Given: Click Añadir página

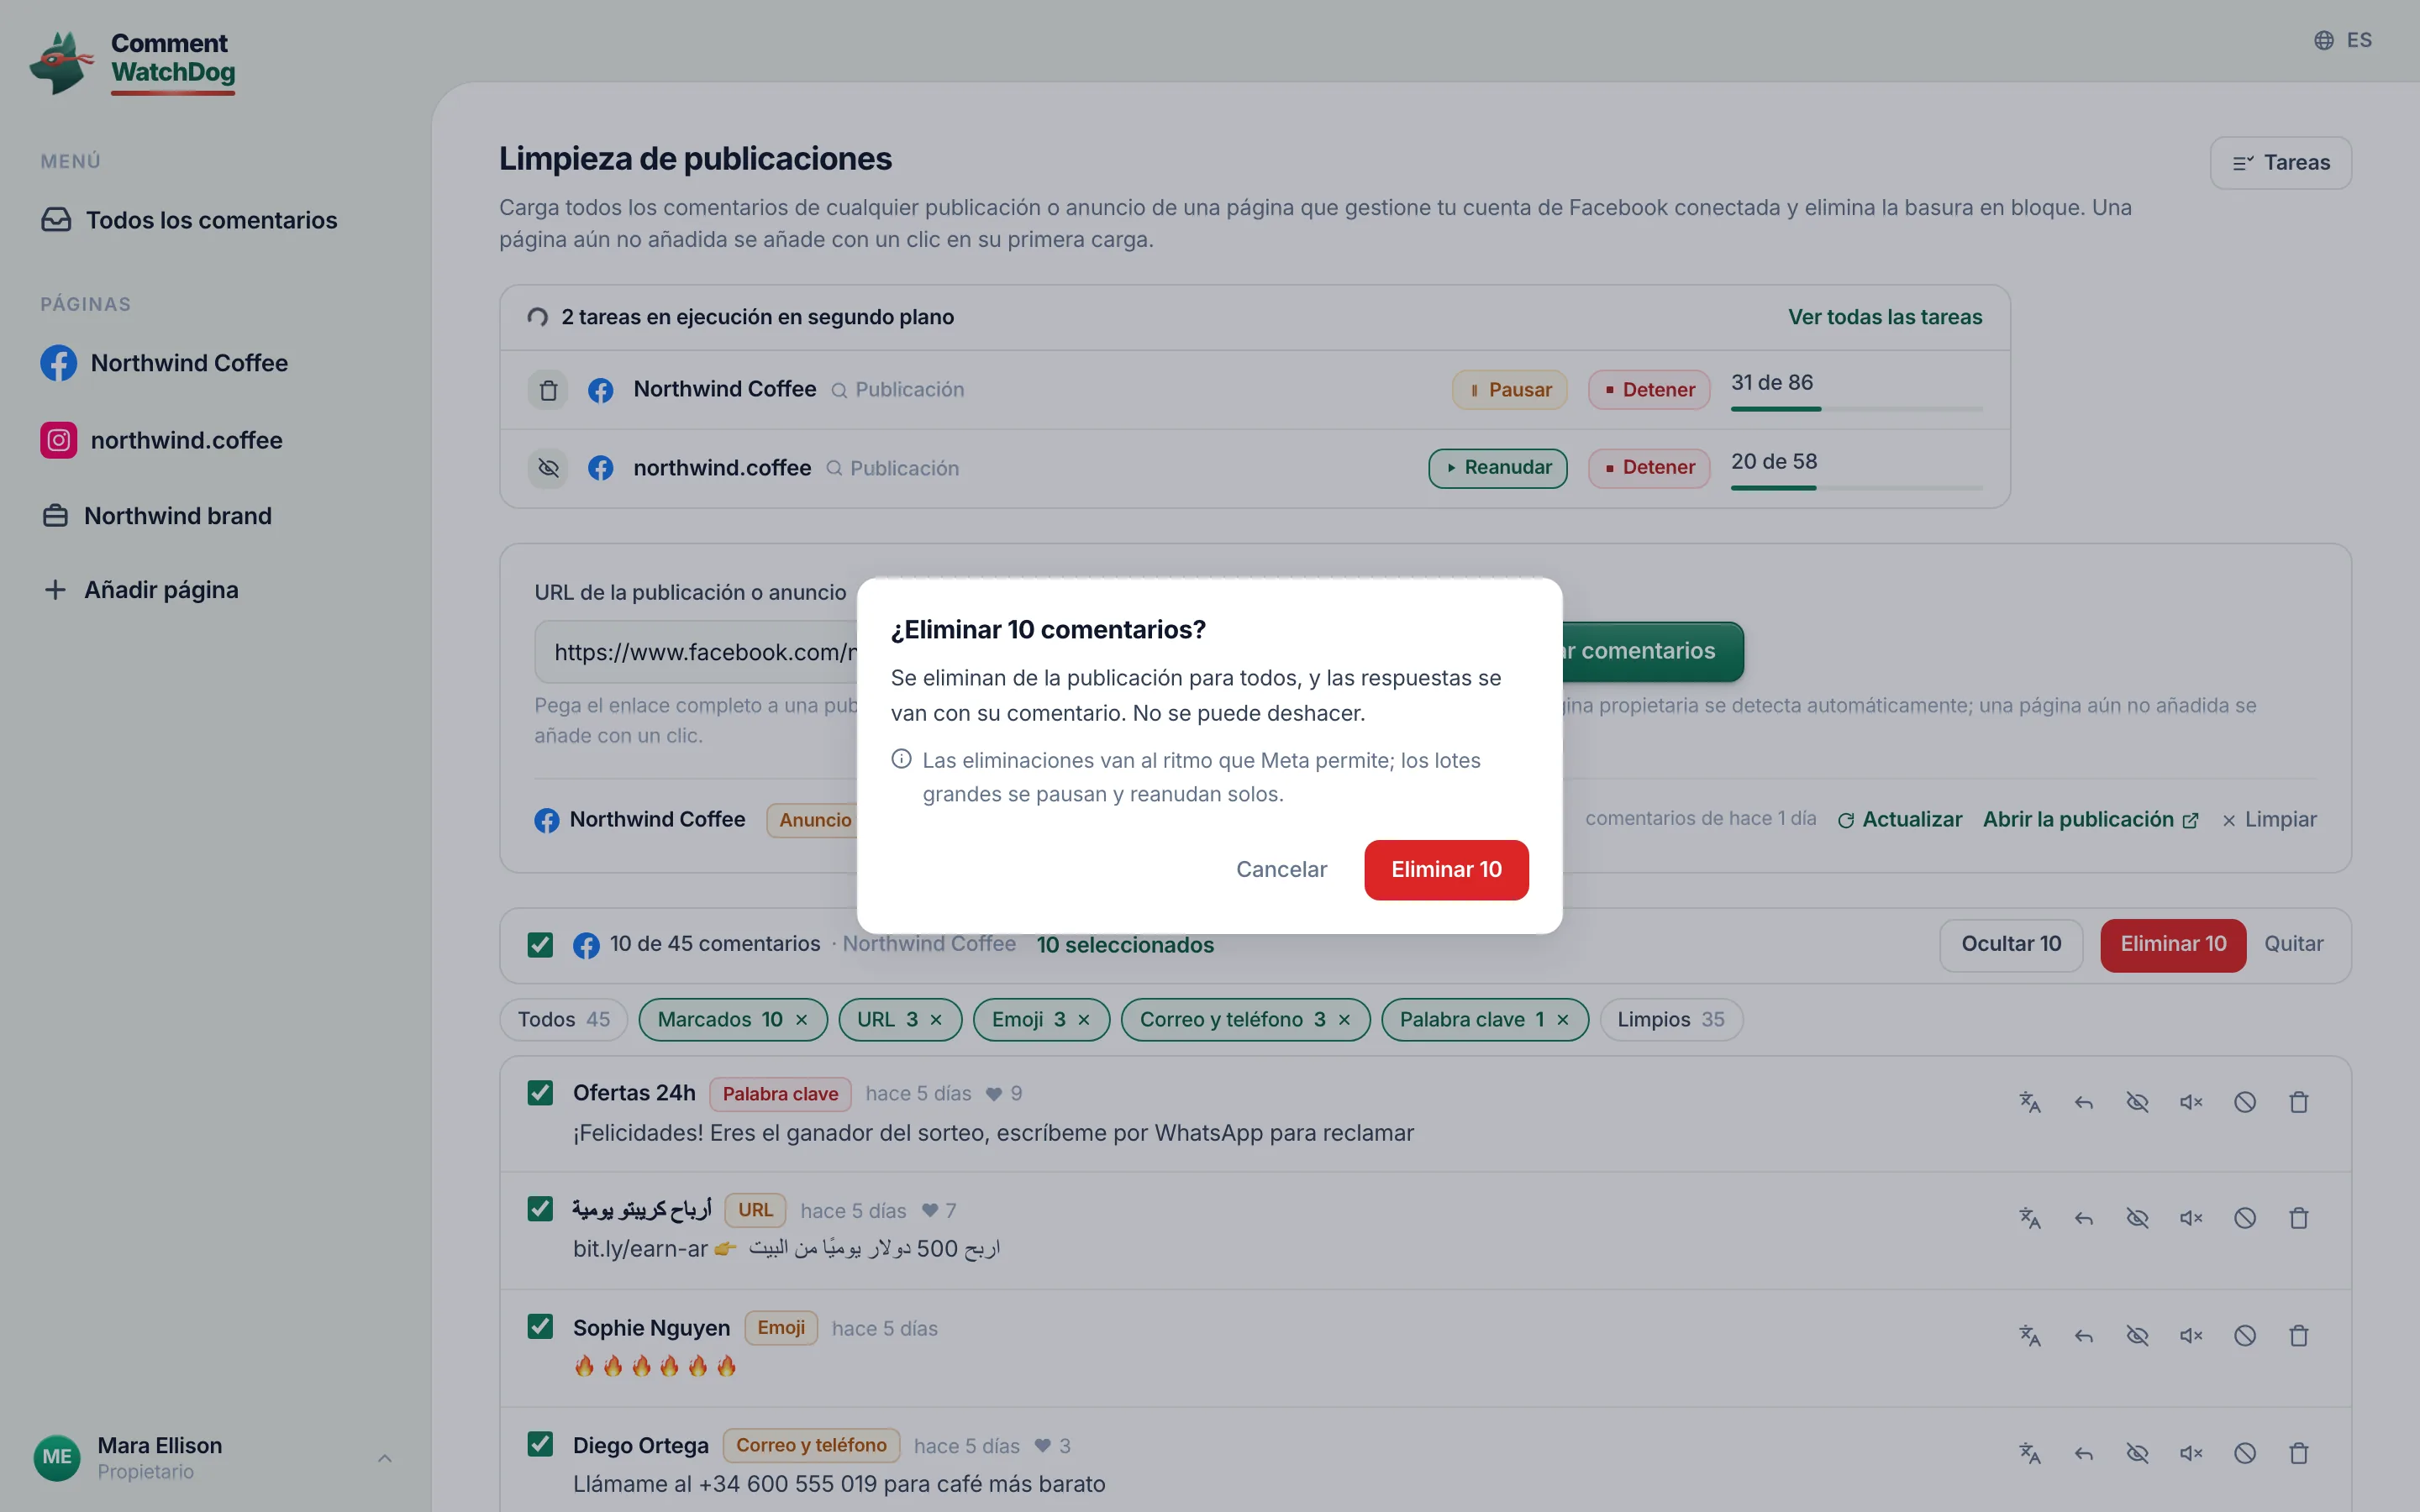Looking at the screenshot, I should click(x=140, y=590).
